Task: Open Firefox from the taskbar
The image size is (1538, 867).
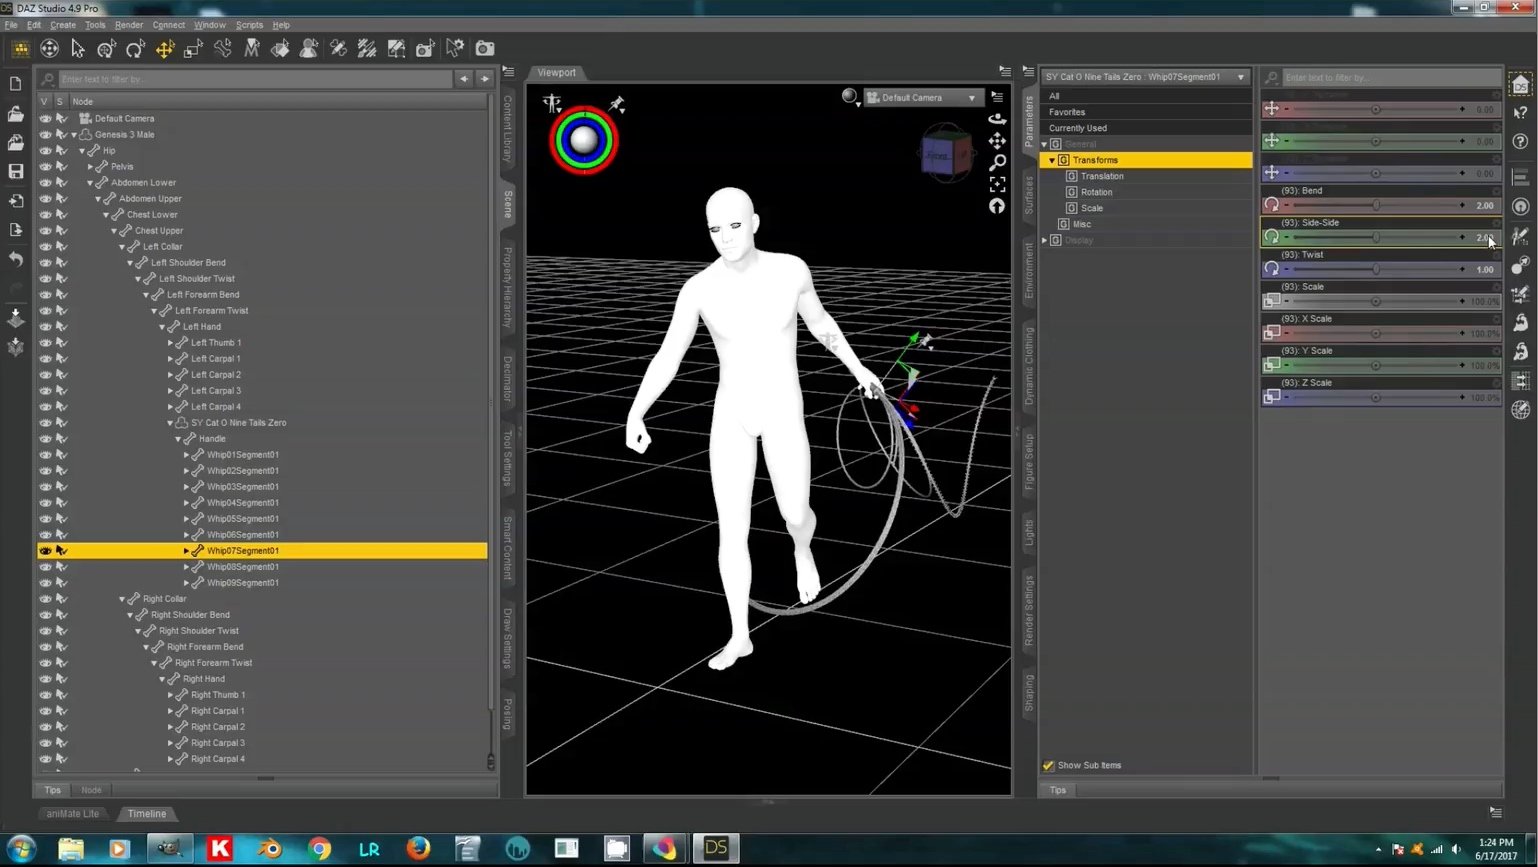Action: 418,849
